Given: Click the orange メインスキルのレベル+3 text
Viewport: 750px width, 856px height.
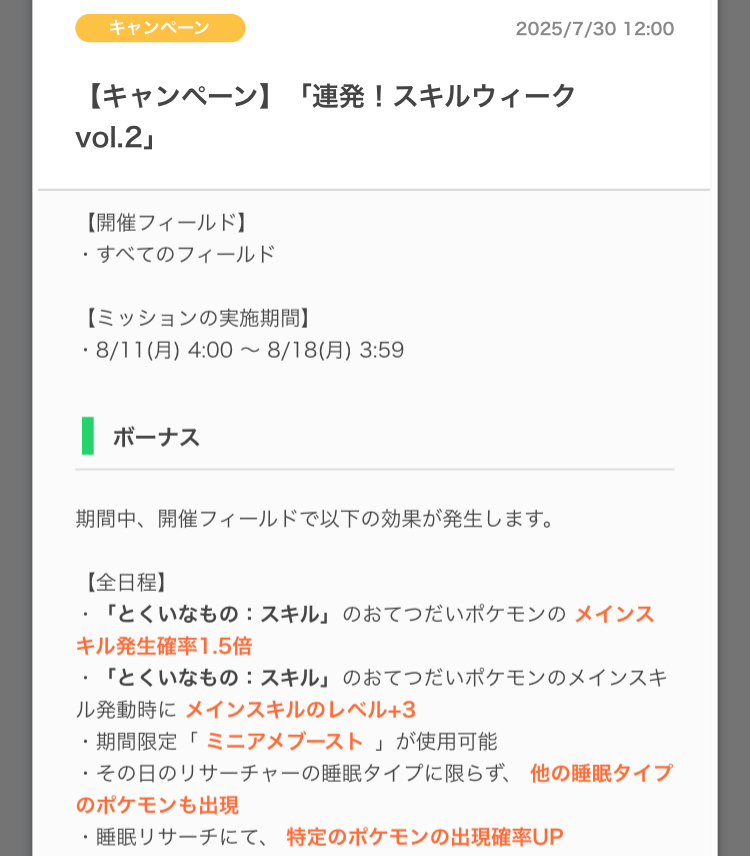Looking at the screenshot, I should click(x=301, y=710).
